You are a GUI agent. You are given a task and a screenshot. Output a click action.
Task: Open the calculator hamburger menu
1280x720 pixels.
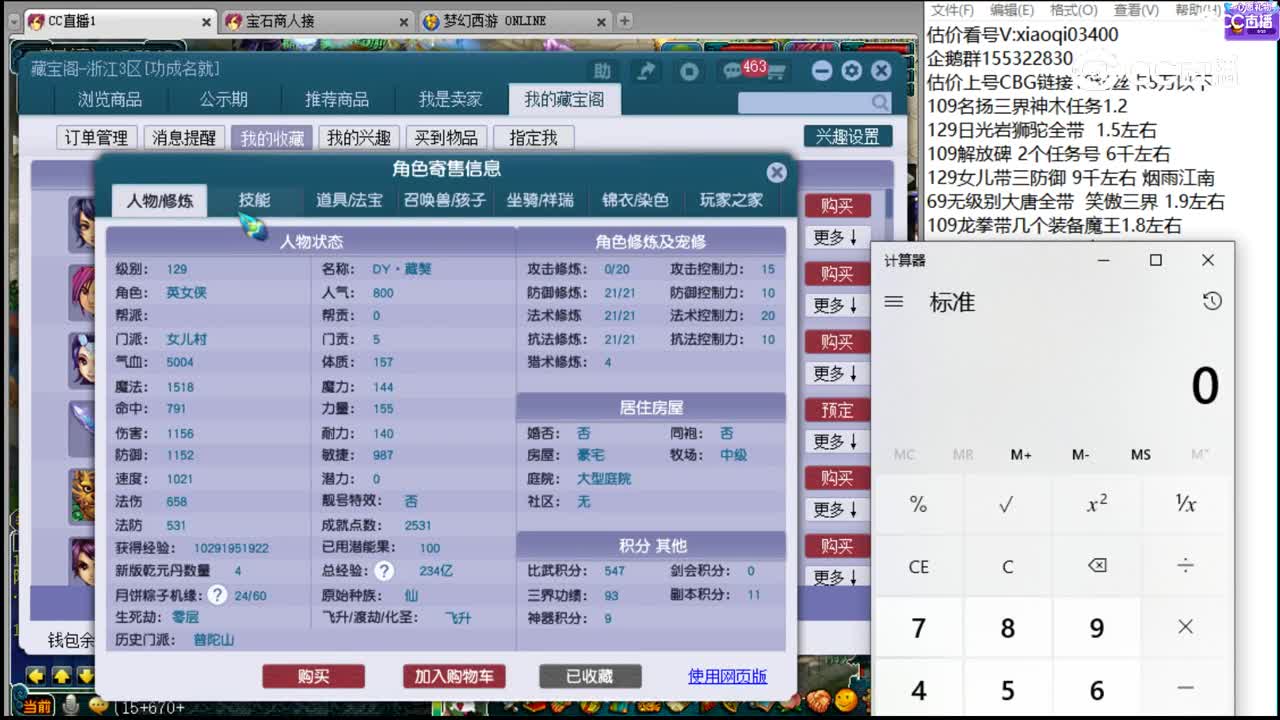(894, 302)
